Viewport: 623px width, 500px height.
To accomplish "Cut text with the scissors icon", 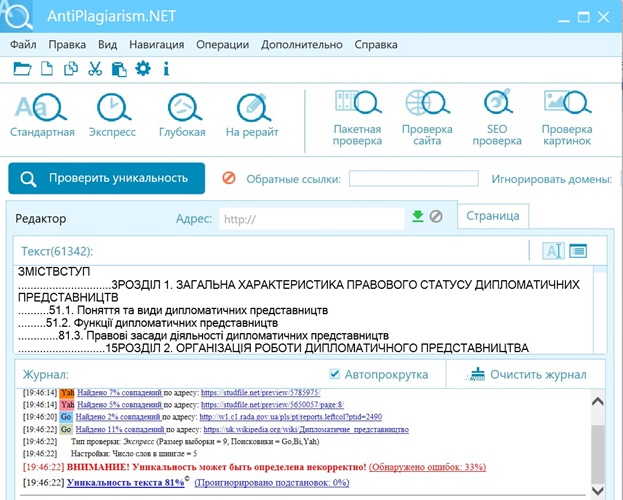I will pyautogui.click(x=95, y=69).
